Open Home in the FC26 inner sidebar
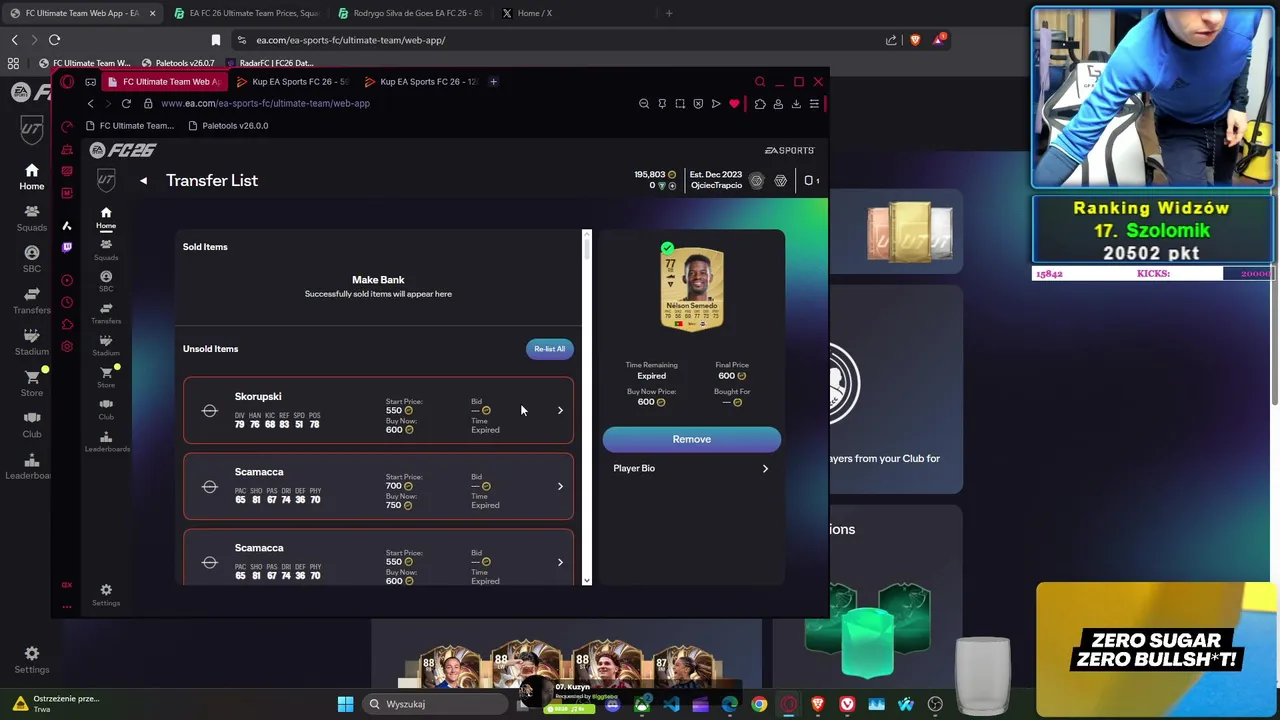 pos(105,218)
